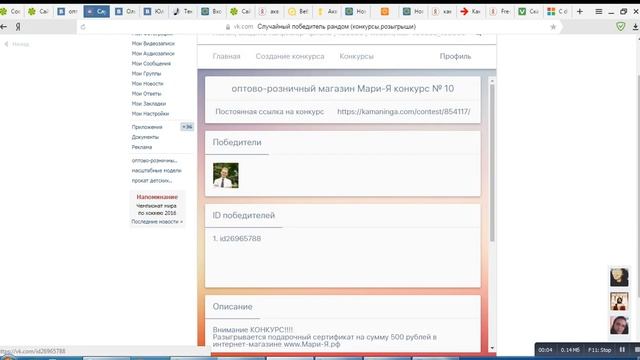640x360 pixels.
Task: Open 'Мои Группы' in the VK menu
Action: pos(146,73)
